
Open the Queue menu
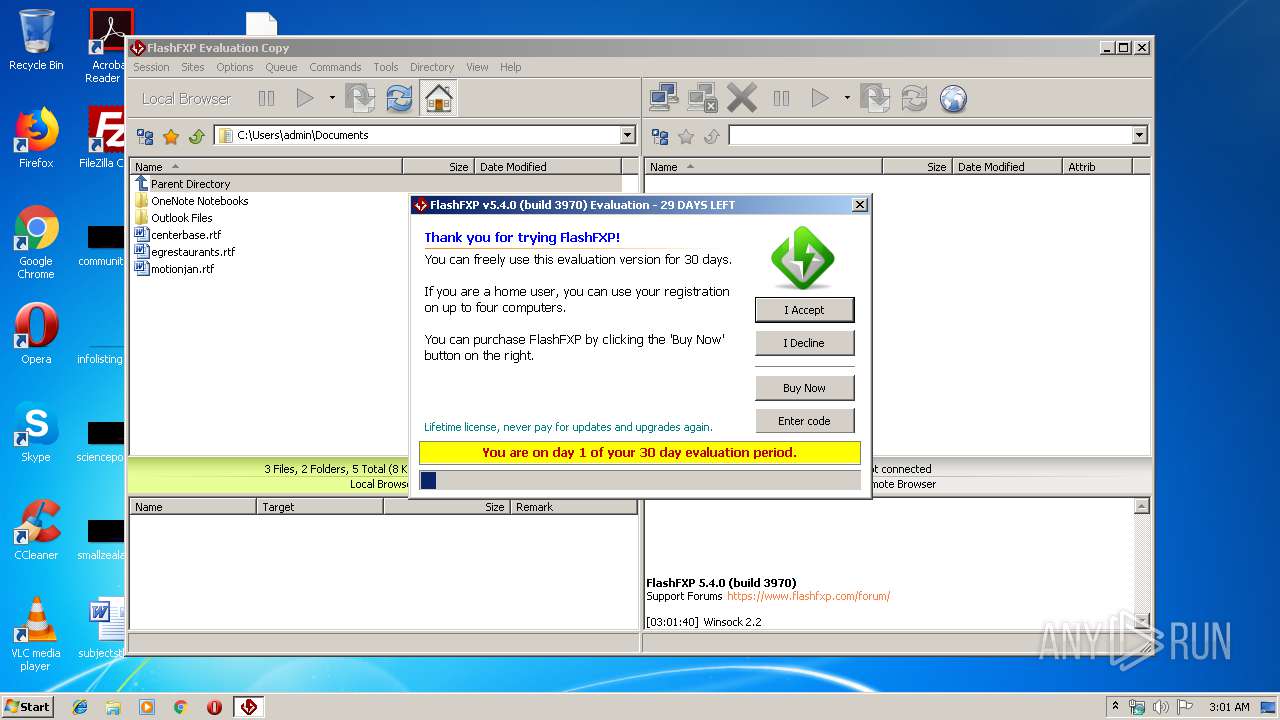[281, 67]
